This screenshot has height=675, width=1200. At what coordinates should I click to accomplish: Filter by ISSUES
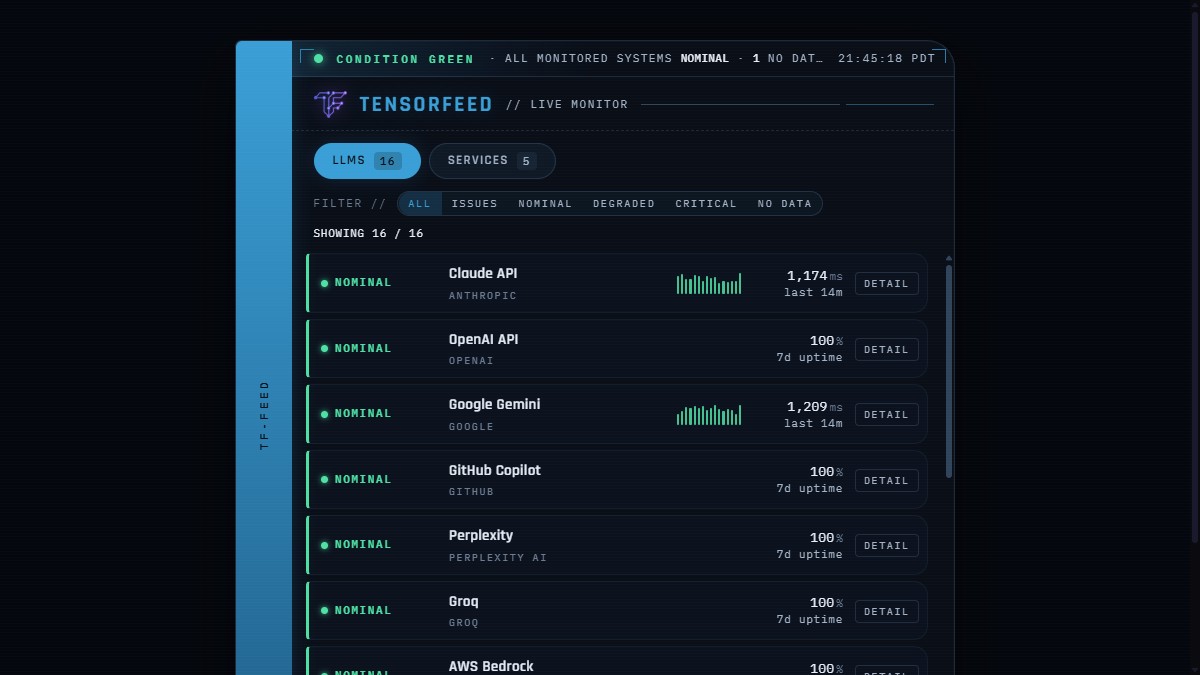(474, 204)
